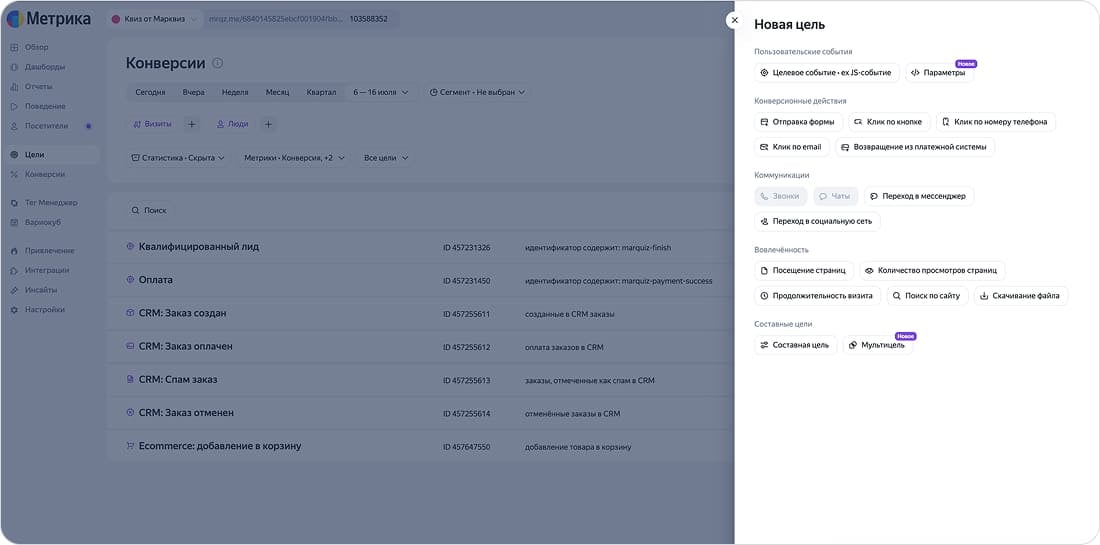The height and width of the screenshot is (545, 1100).
Task: Choose Клик по кнопке goal
Action: point(889,121)
